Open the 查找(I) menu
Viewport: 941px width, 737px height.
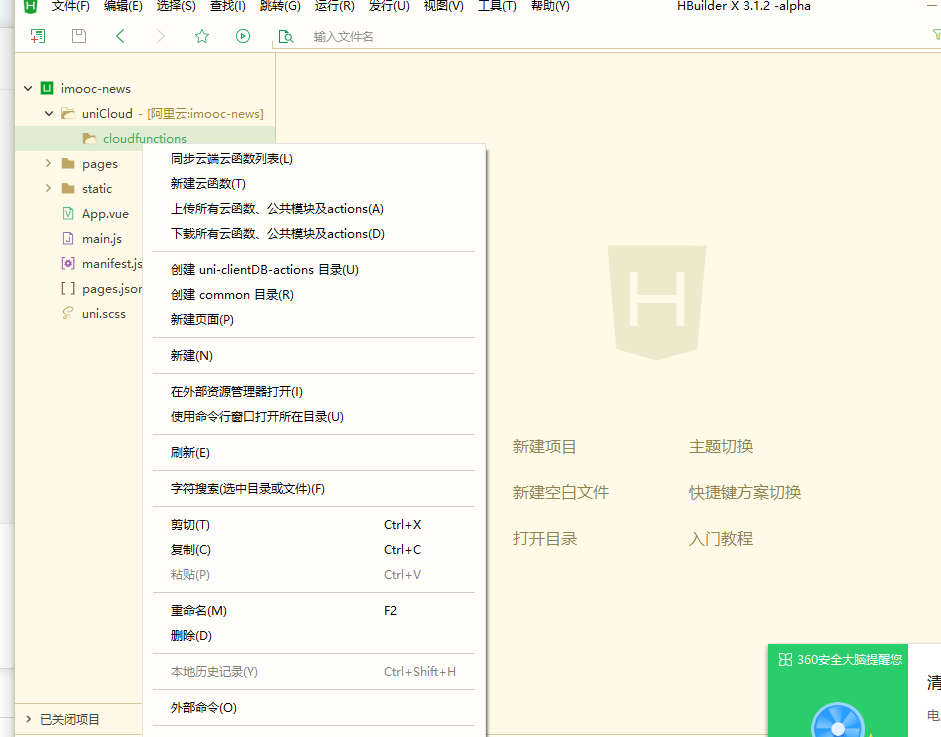click(x=227, y=6)
